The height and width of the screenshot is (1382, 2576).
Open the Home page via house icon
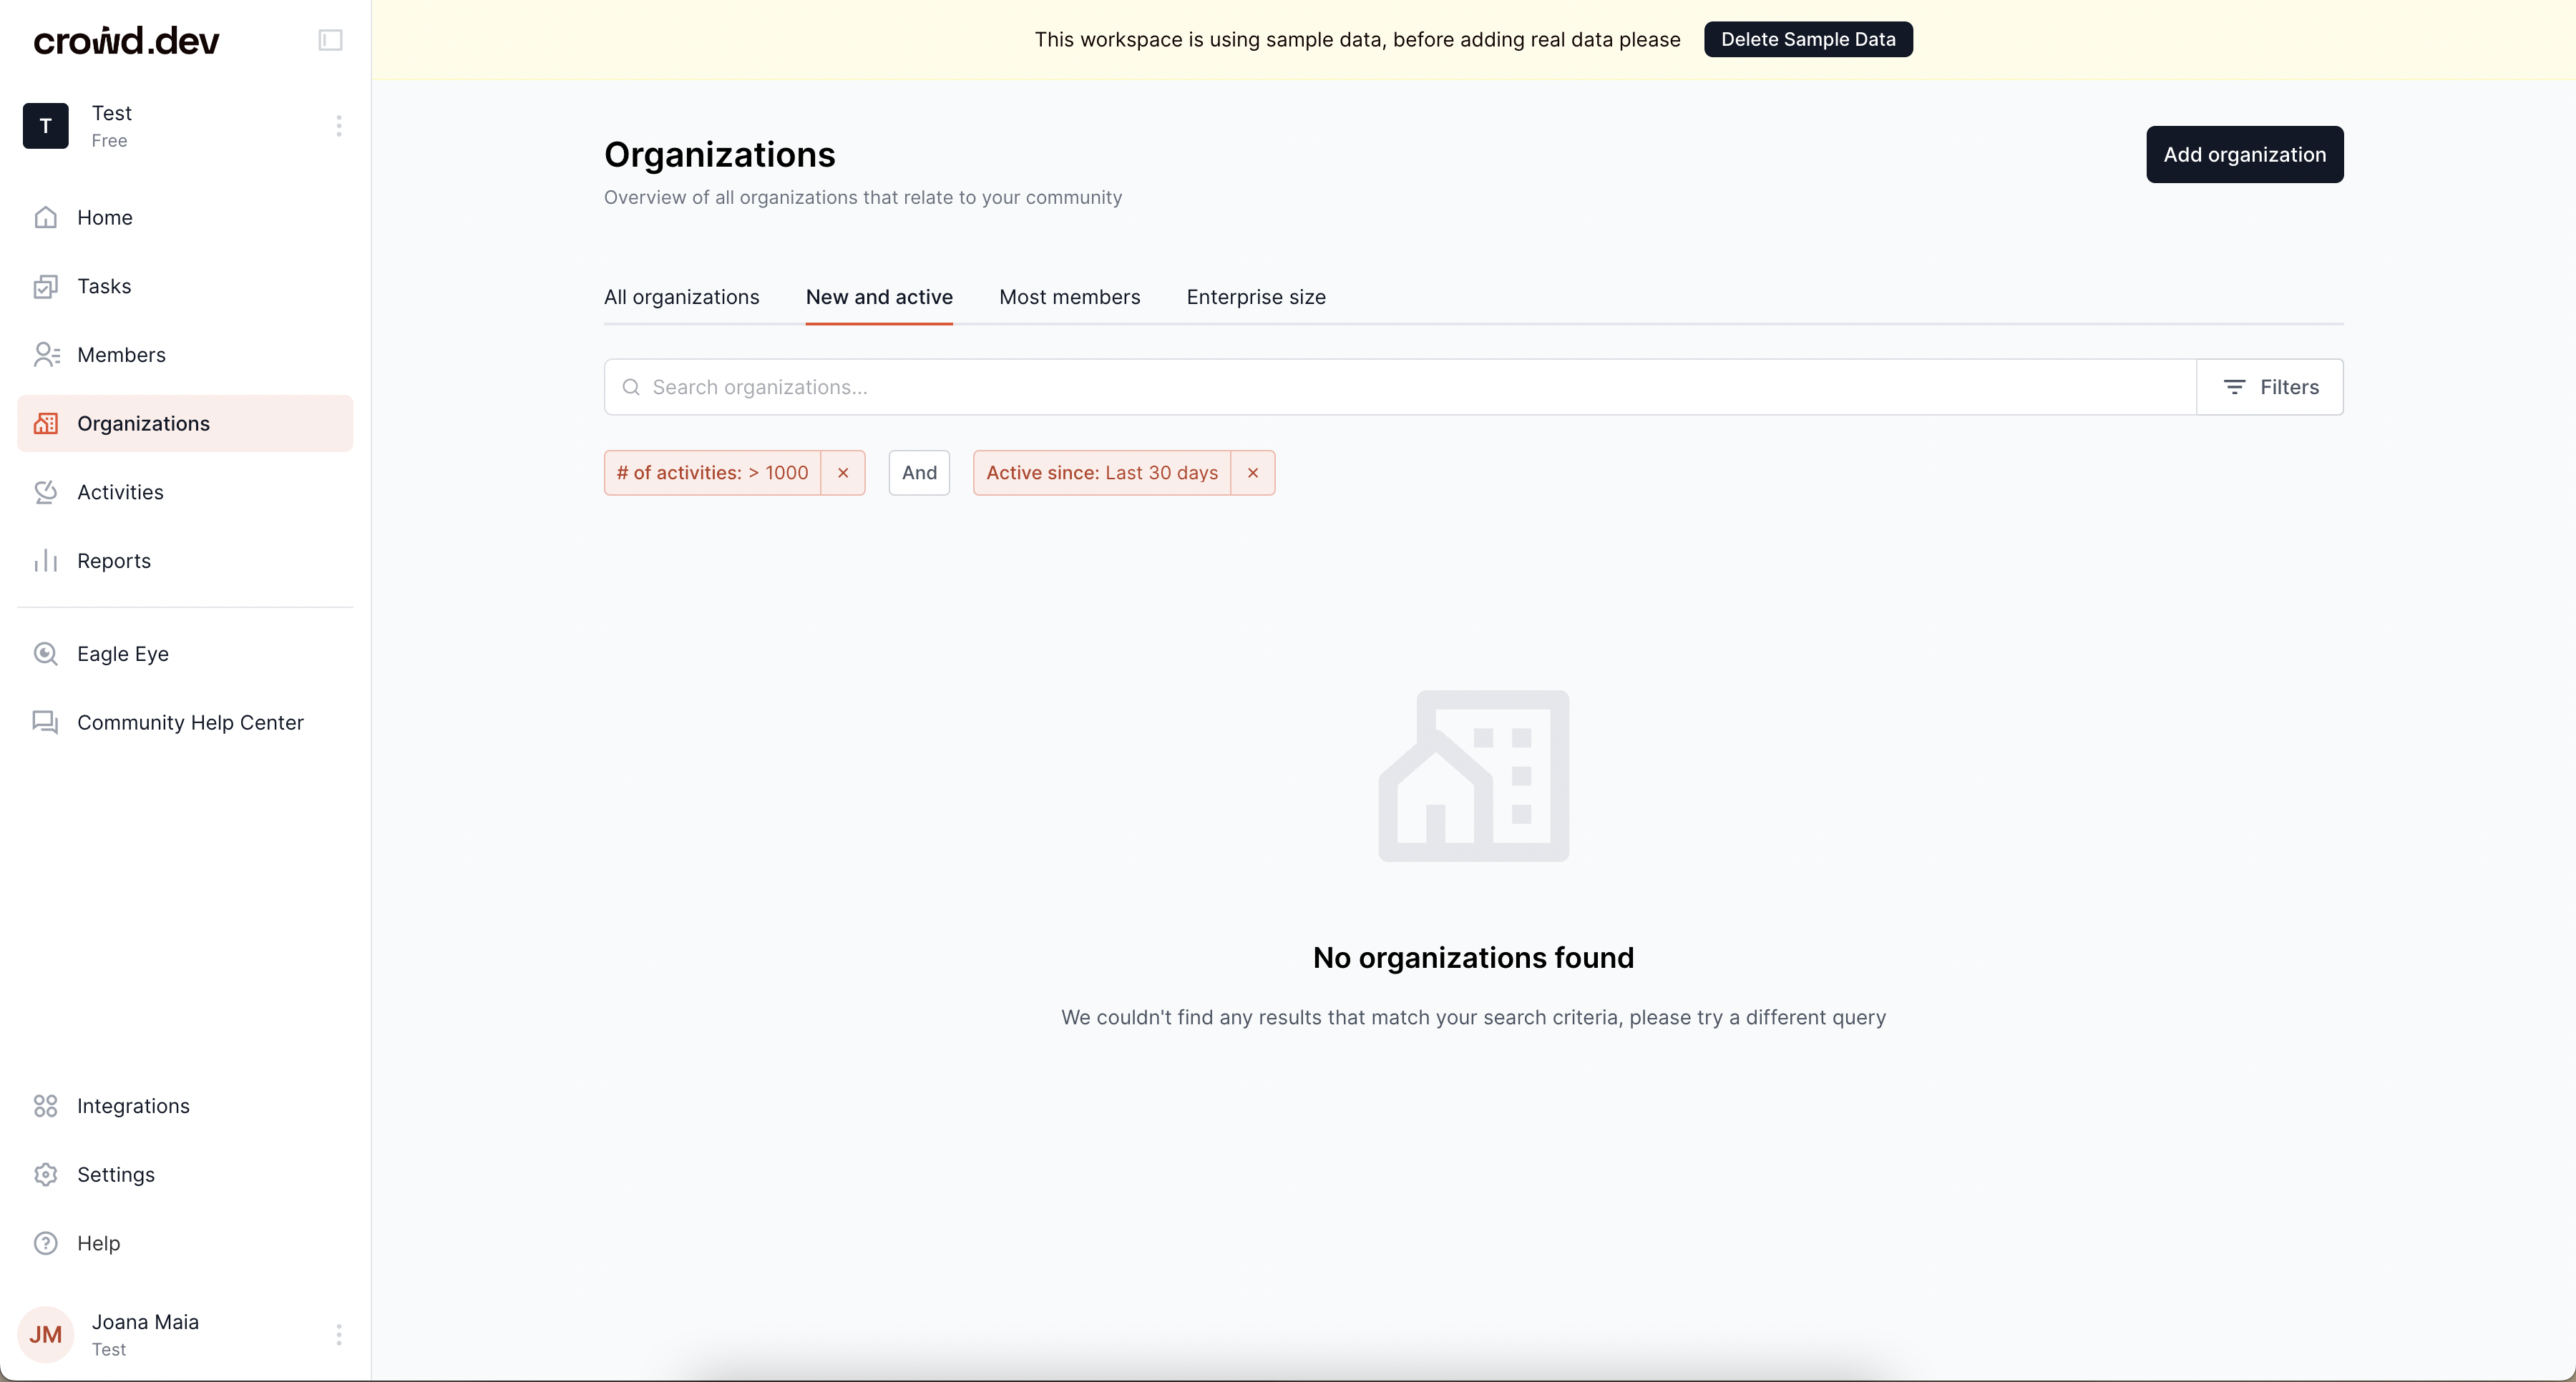tap(45, 217)
